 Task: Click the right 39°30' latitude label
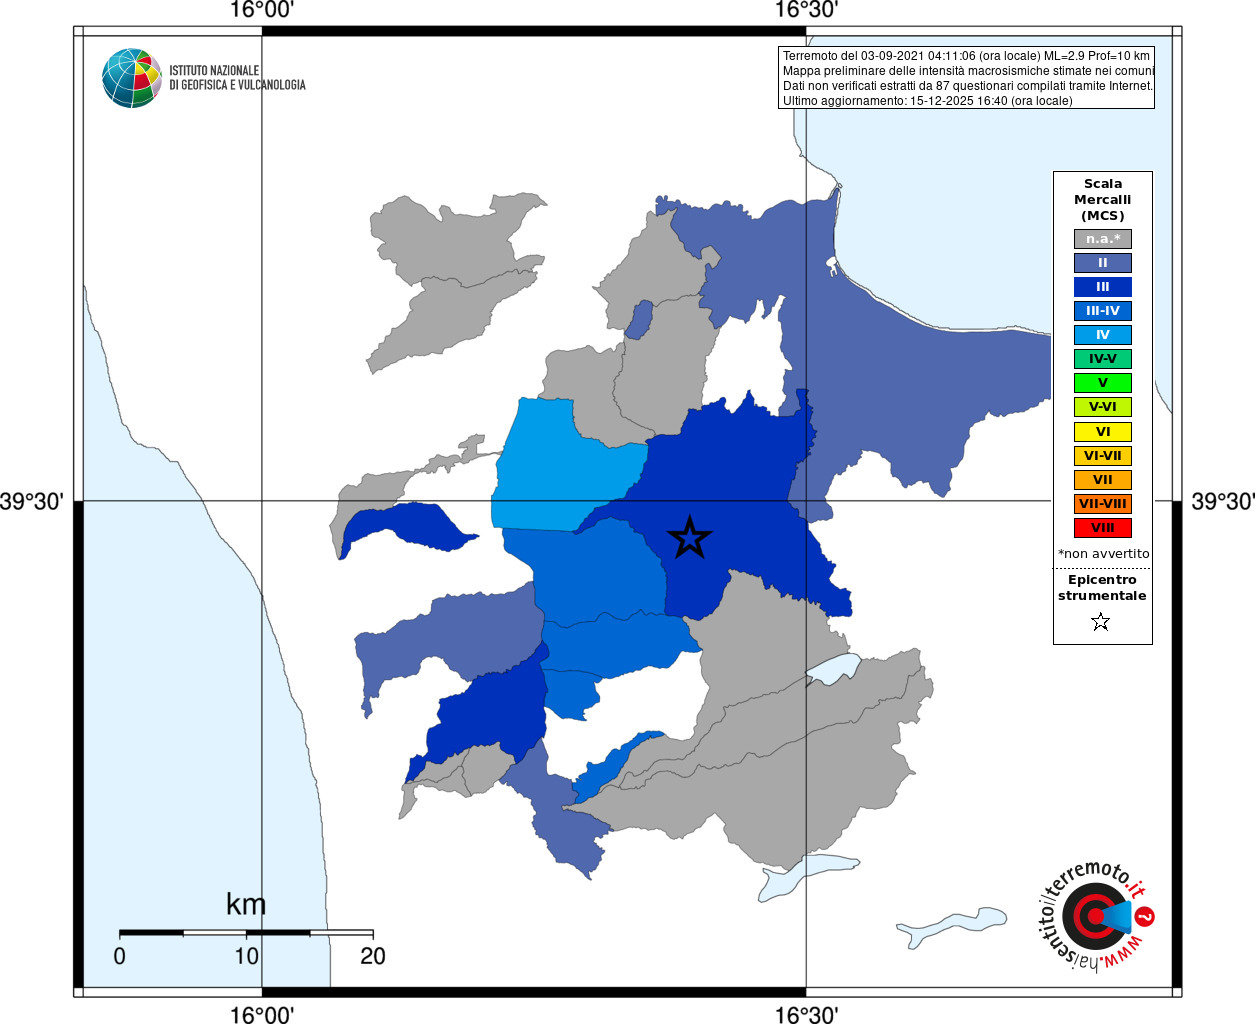pyautogui.click(x=1222, y=501)
